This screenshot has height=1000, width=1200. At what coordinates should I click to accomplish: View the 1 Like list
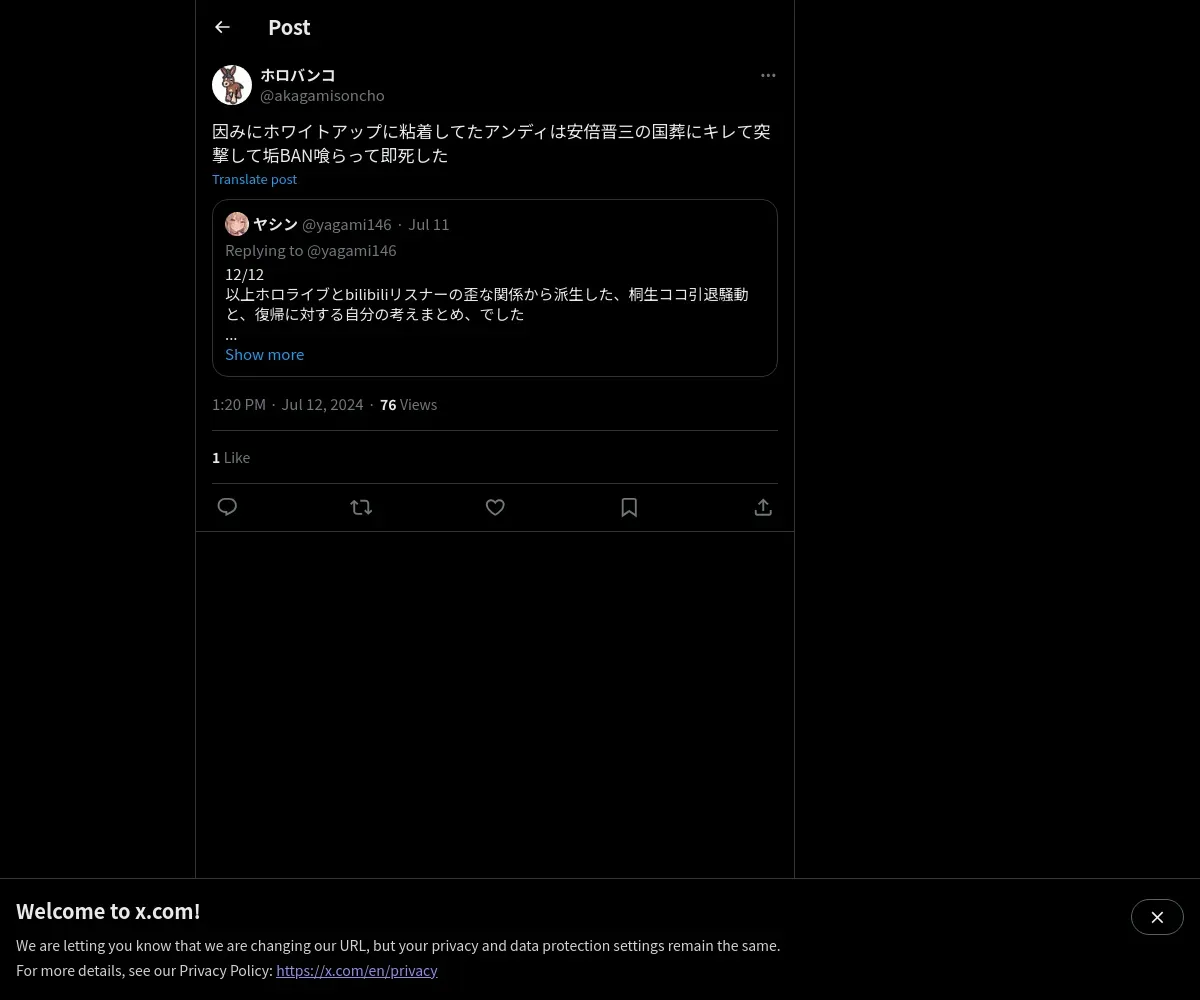[x=231, y=457]
